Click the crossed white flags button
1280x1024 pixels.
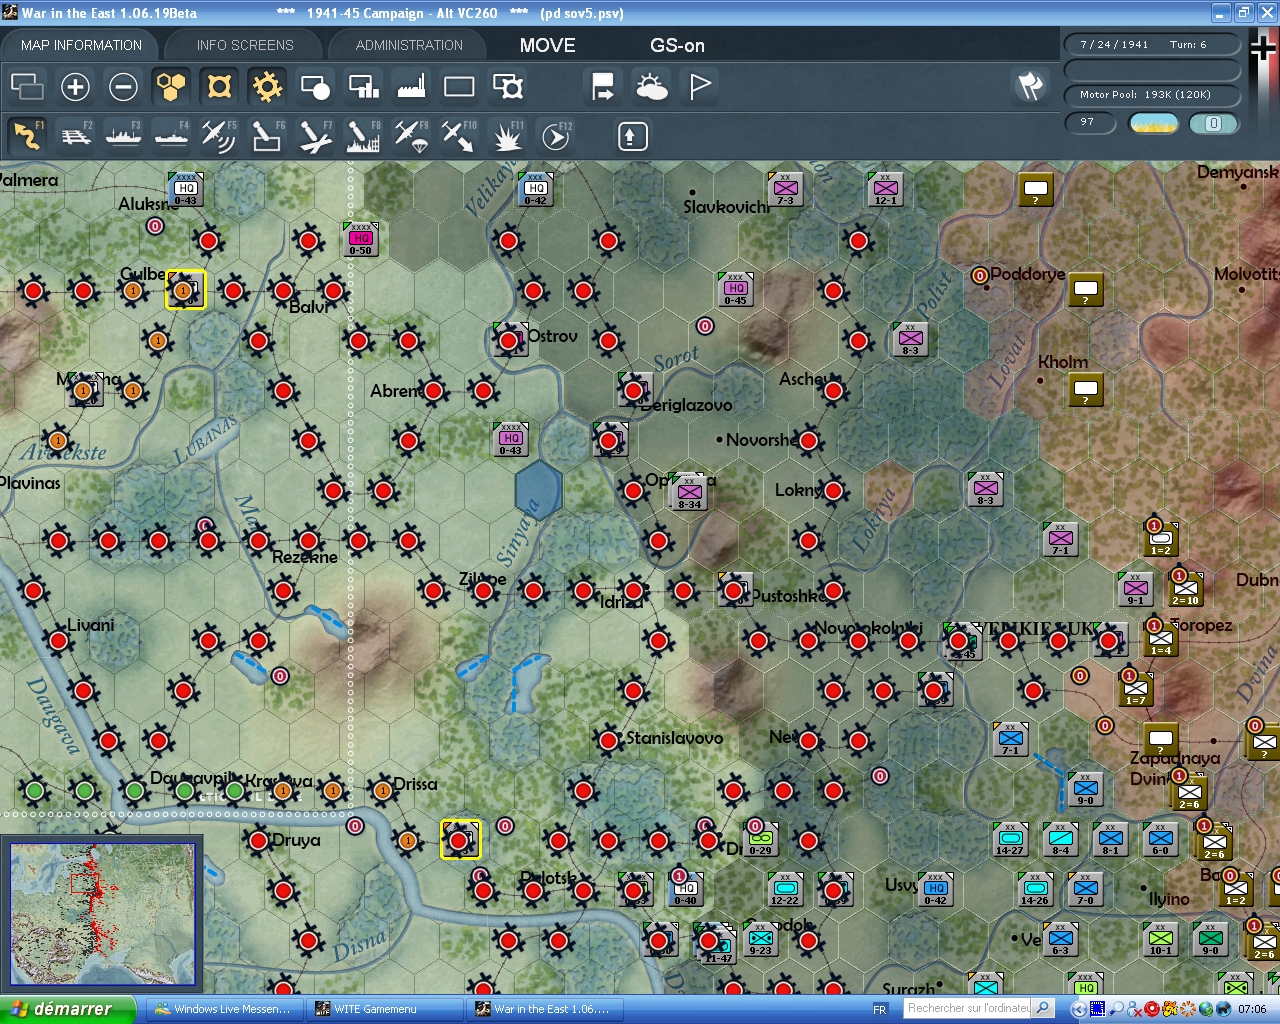coord(1030,86)
